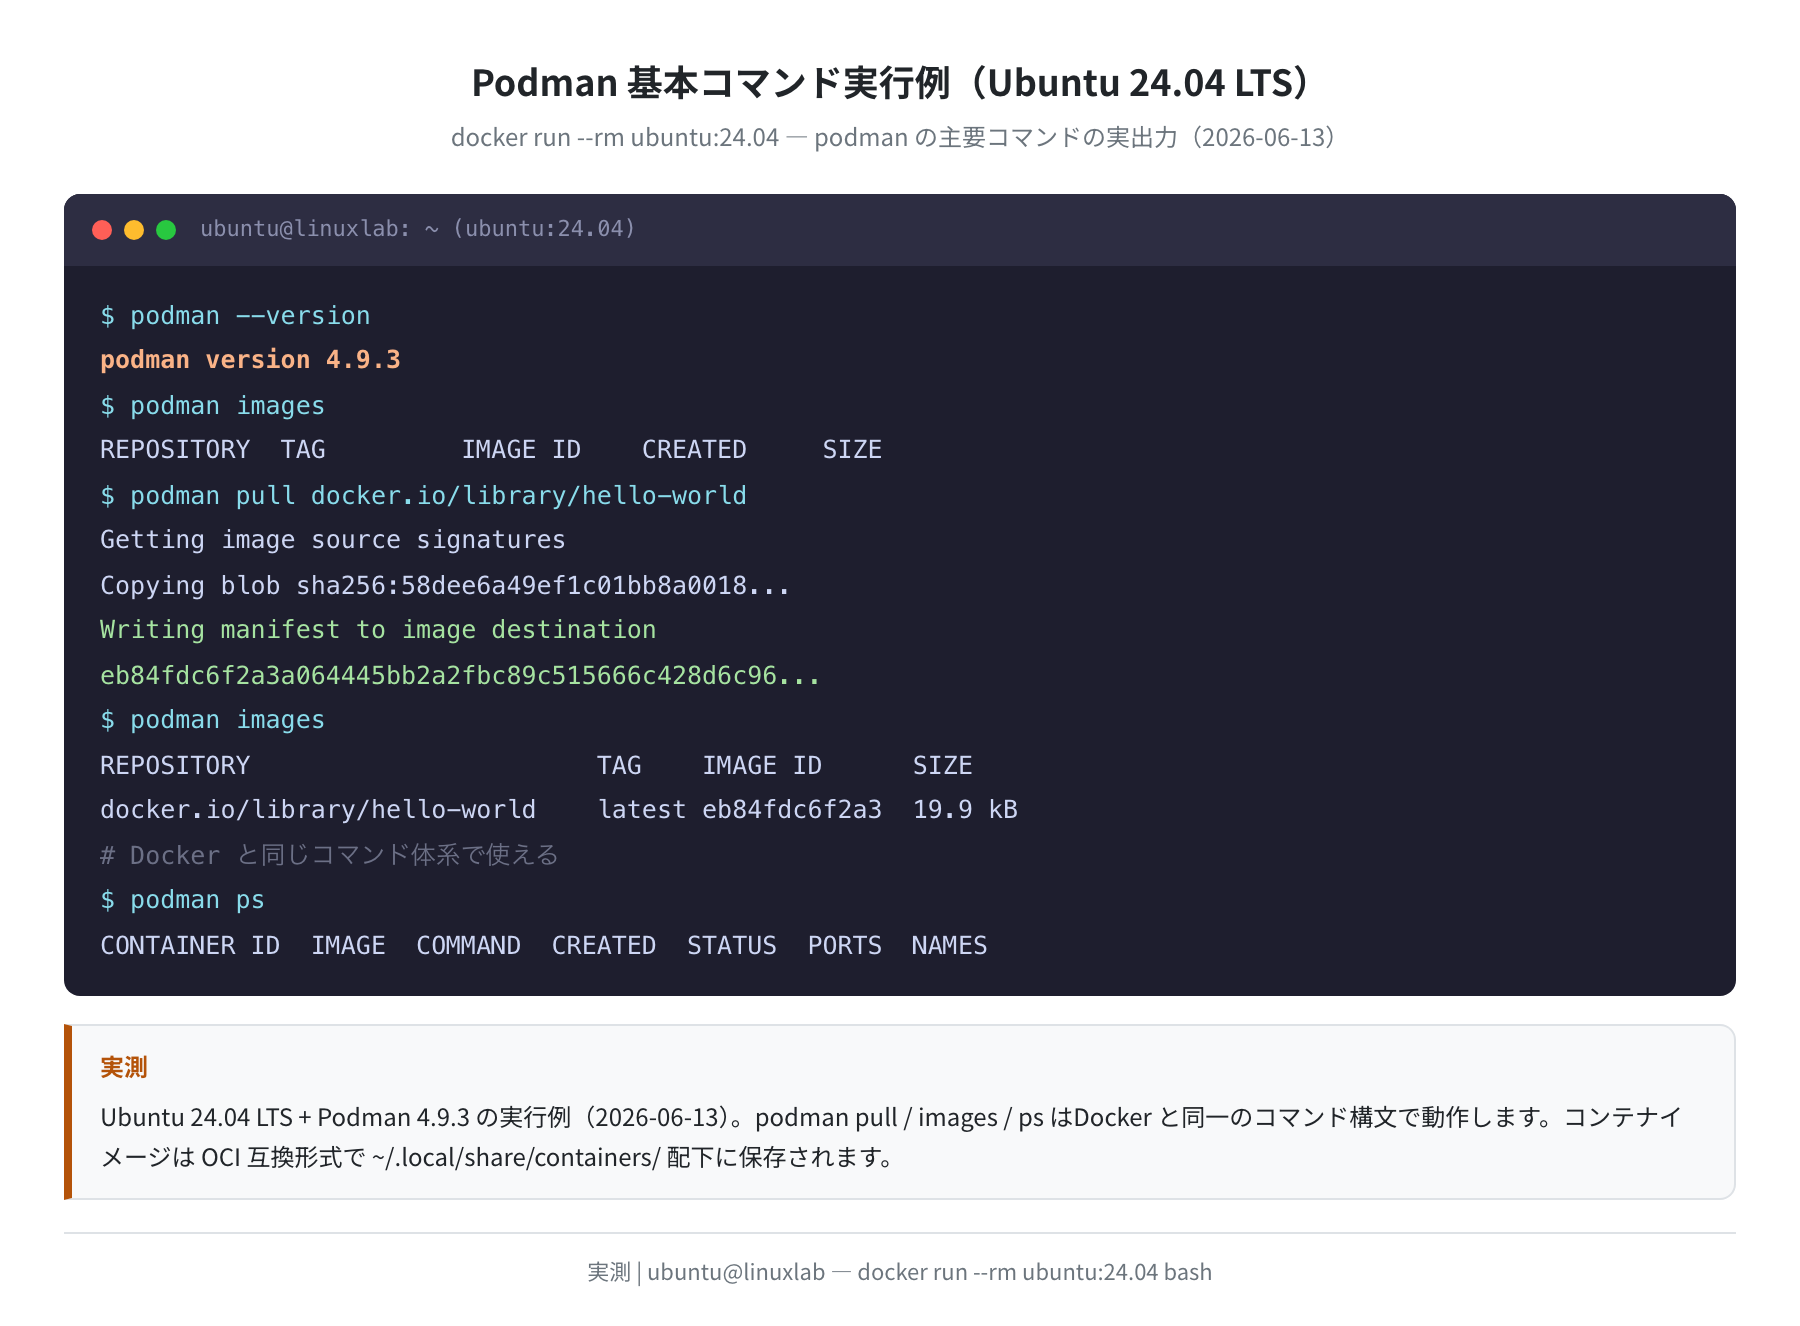Click the 'docker.io/library/hello-world' repository row entry
The height and width of the screenshot is (1326, 1800).
(318, 810)
